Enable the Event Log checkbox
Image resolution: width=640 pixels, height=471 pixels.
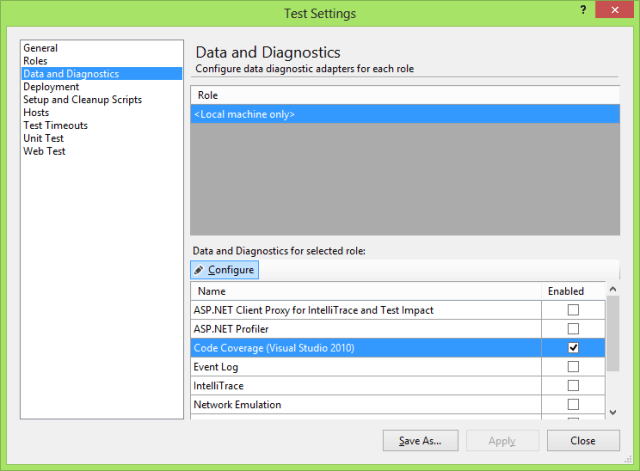[573, 367]
